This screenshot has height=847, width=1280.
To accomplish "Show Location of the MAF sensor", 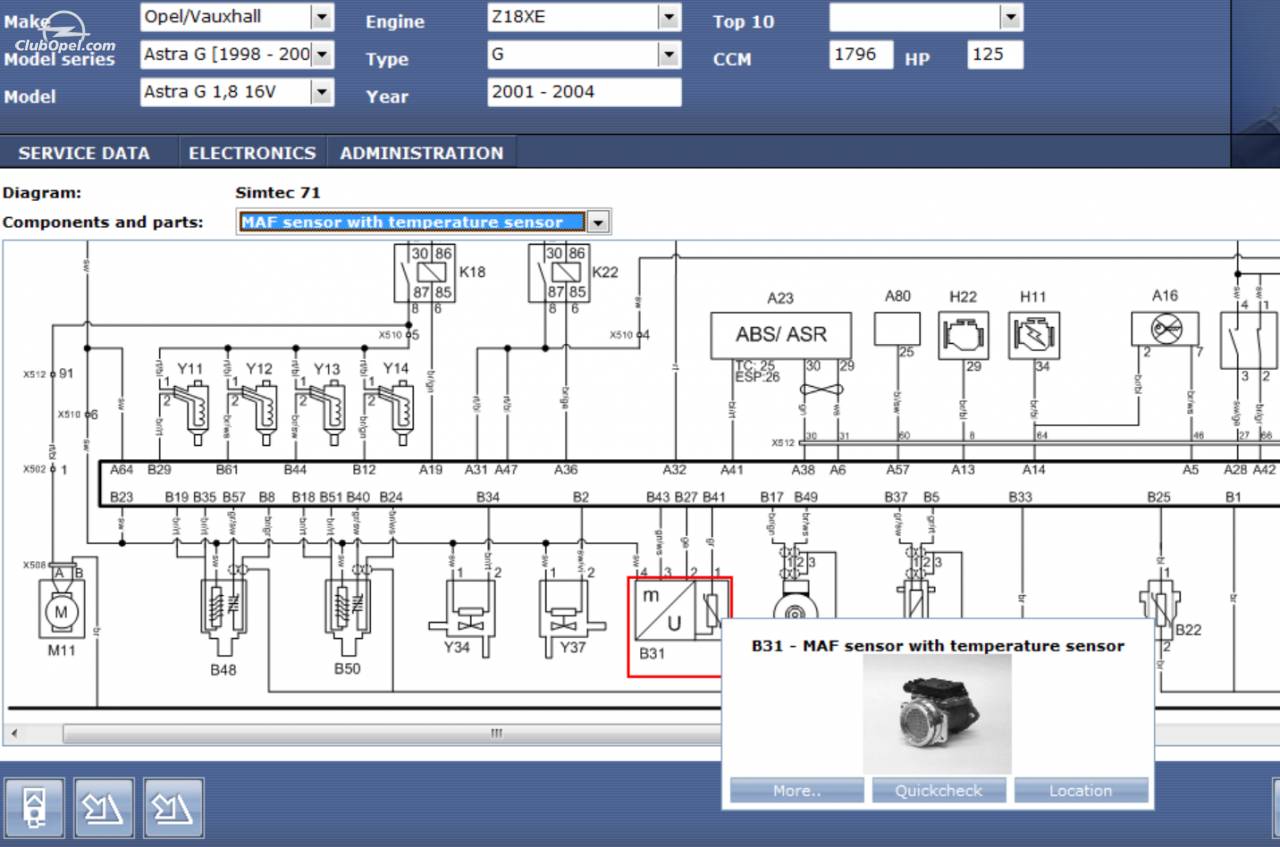I will pyautogui.click(x=1081, y=790).
